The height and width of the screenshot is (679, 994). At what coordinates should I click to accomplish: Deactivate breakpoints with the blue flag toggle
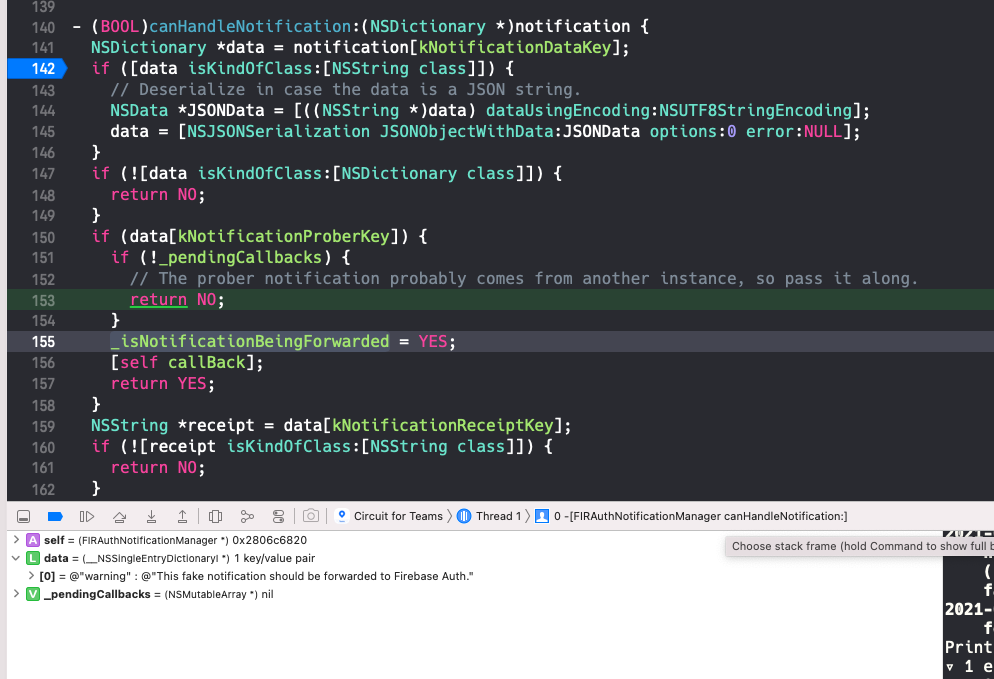(55, 515)
